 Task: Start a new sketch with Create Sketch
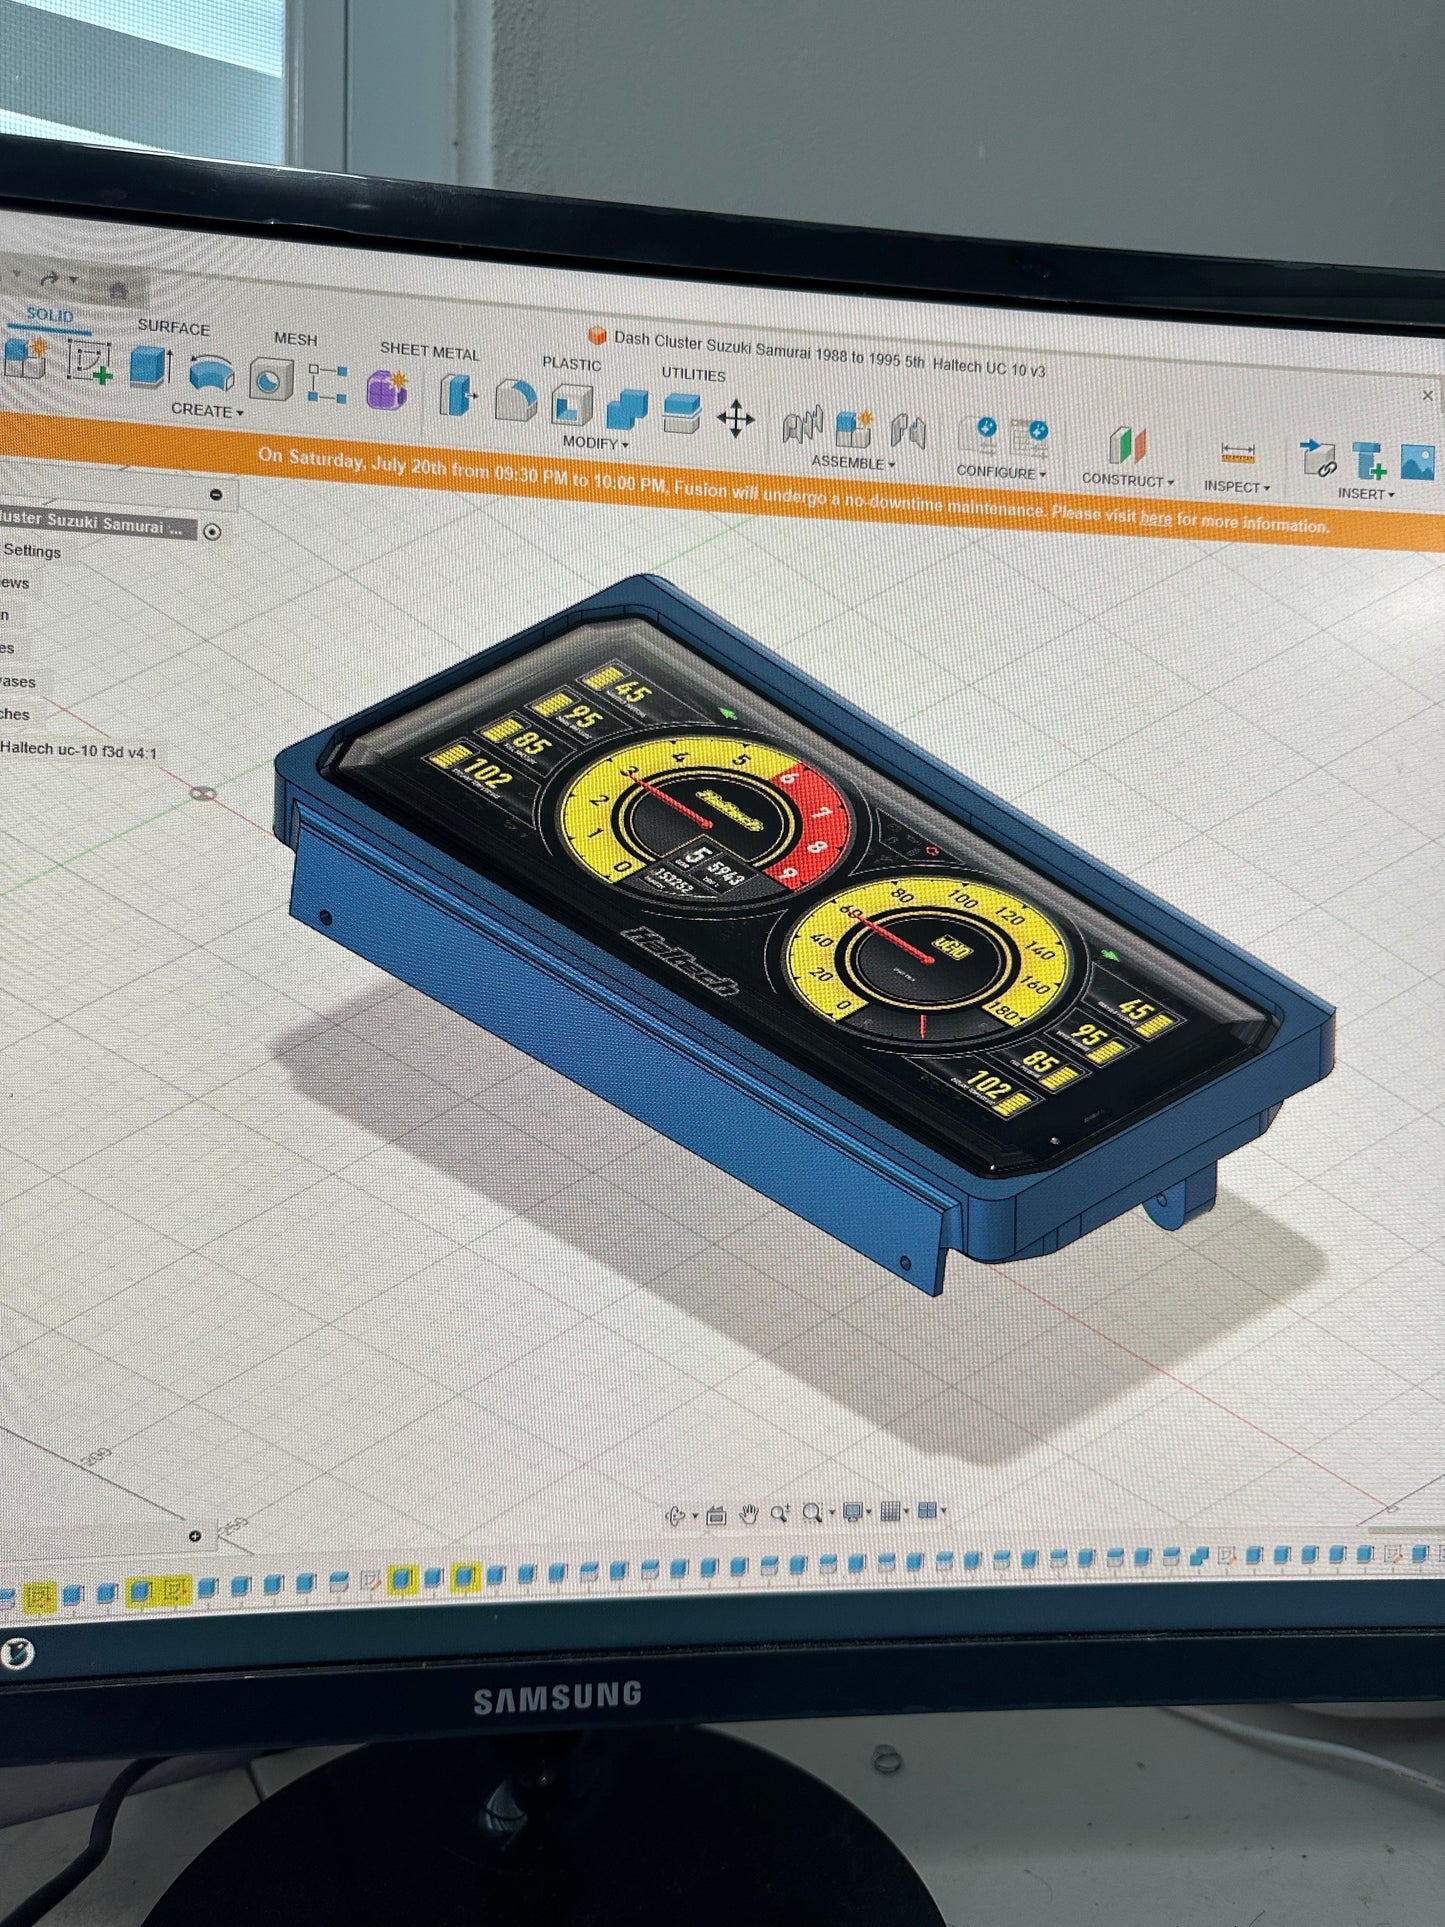89,362
